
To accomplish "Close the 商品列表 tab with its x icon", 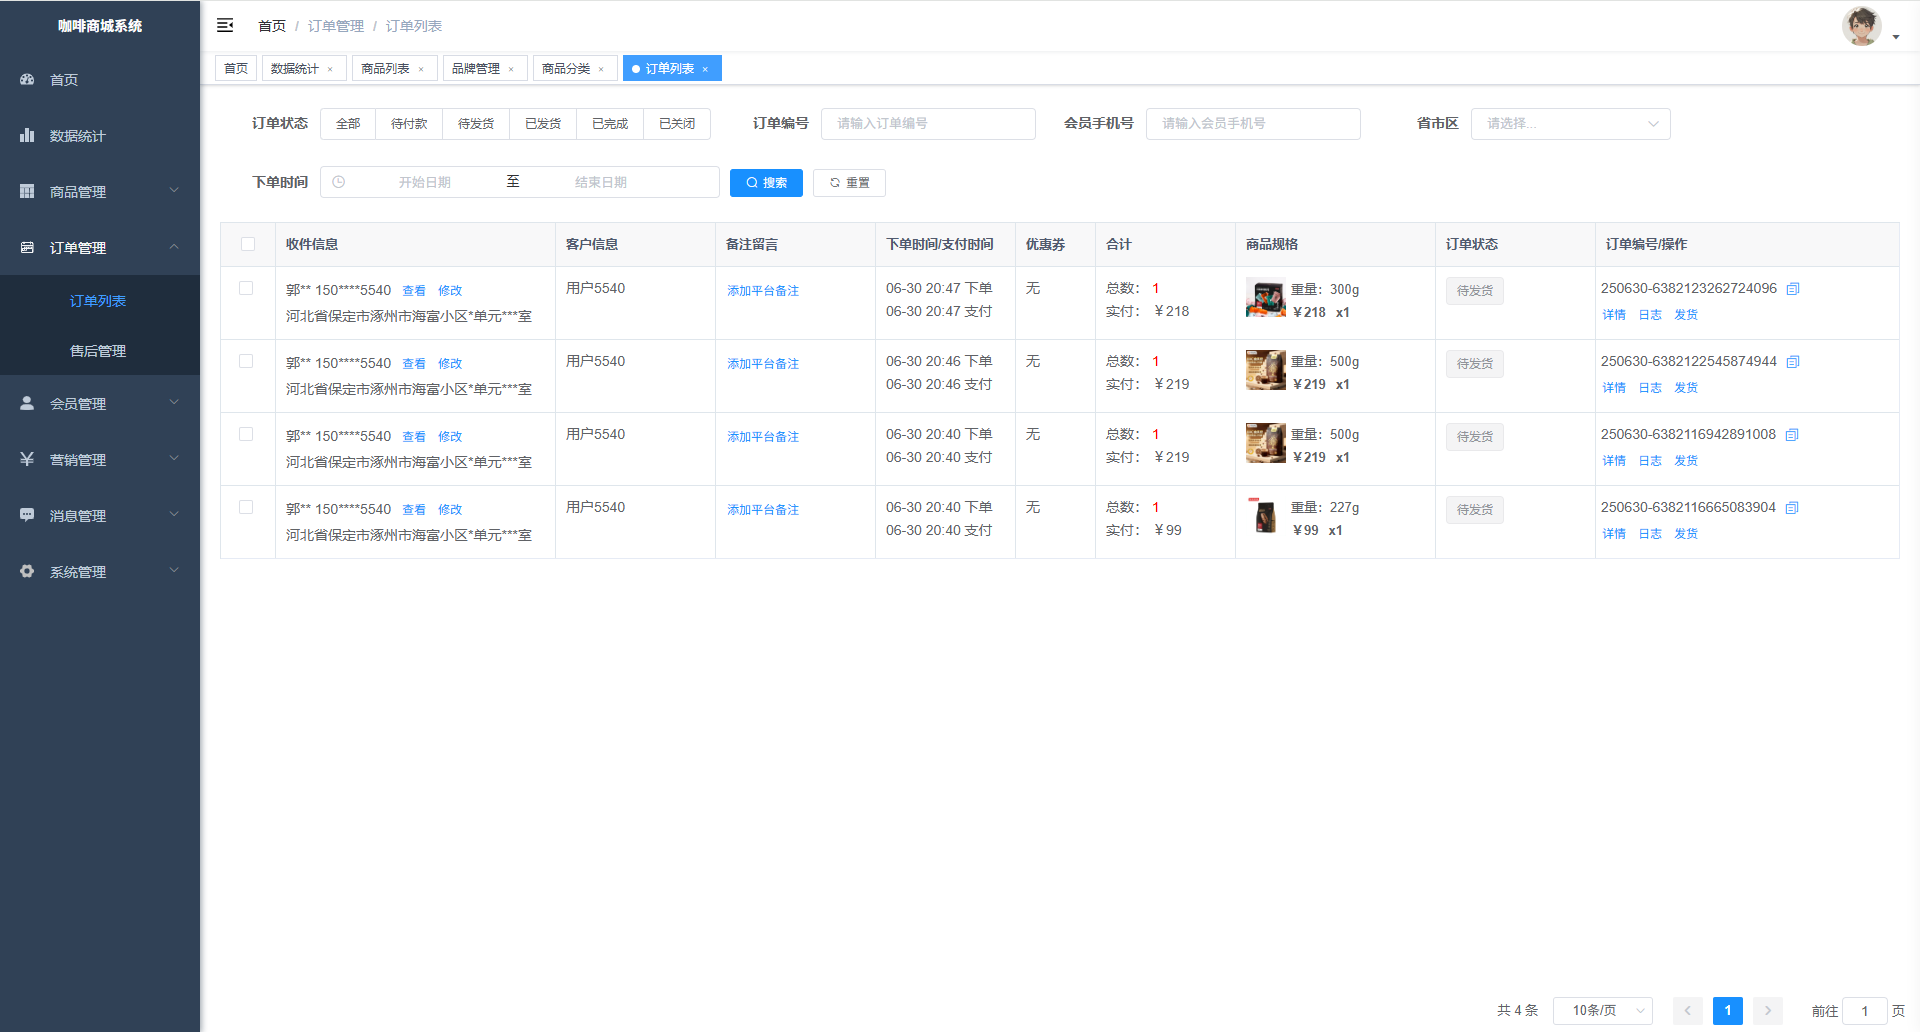I will pyautogui.click(x=421, y=69).
